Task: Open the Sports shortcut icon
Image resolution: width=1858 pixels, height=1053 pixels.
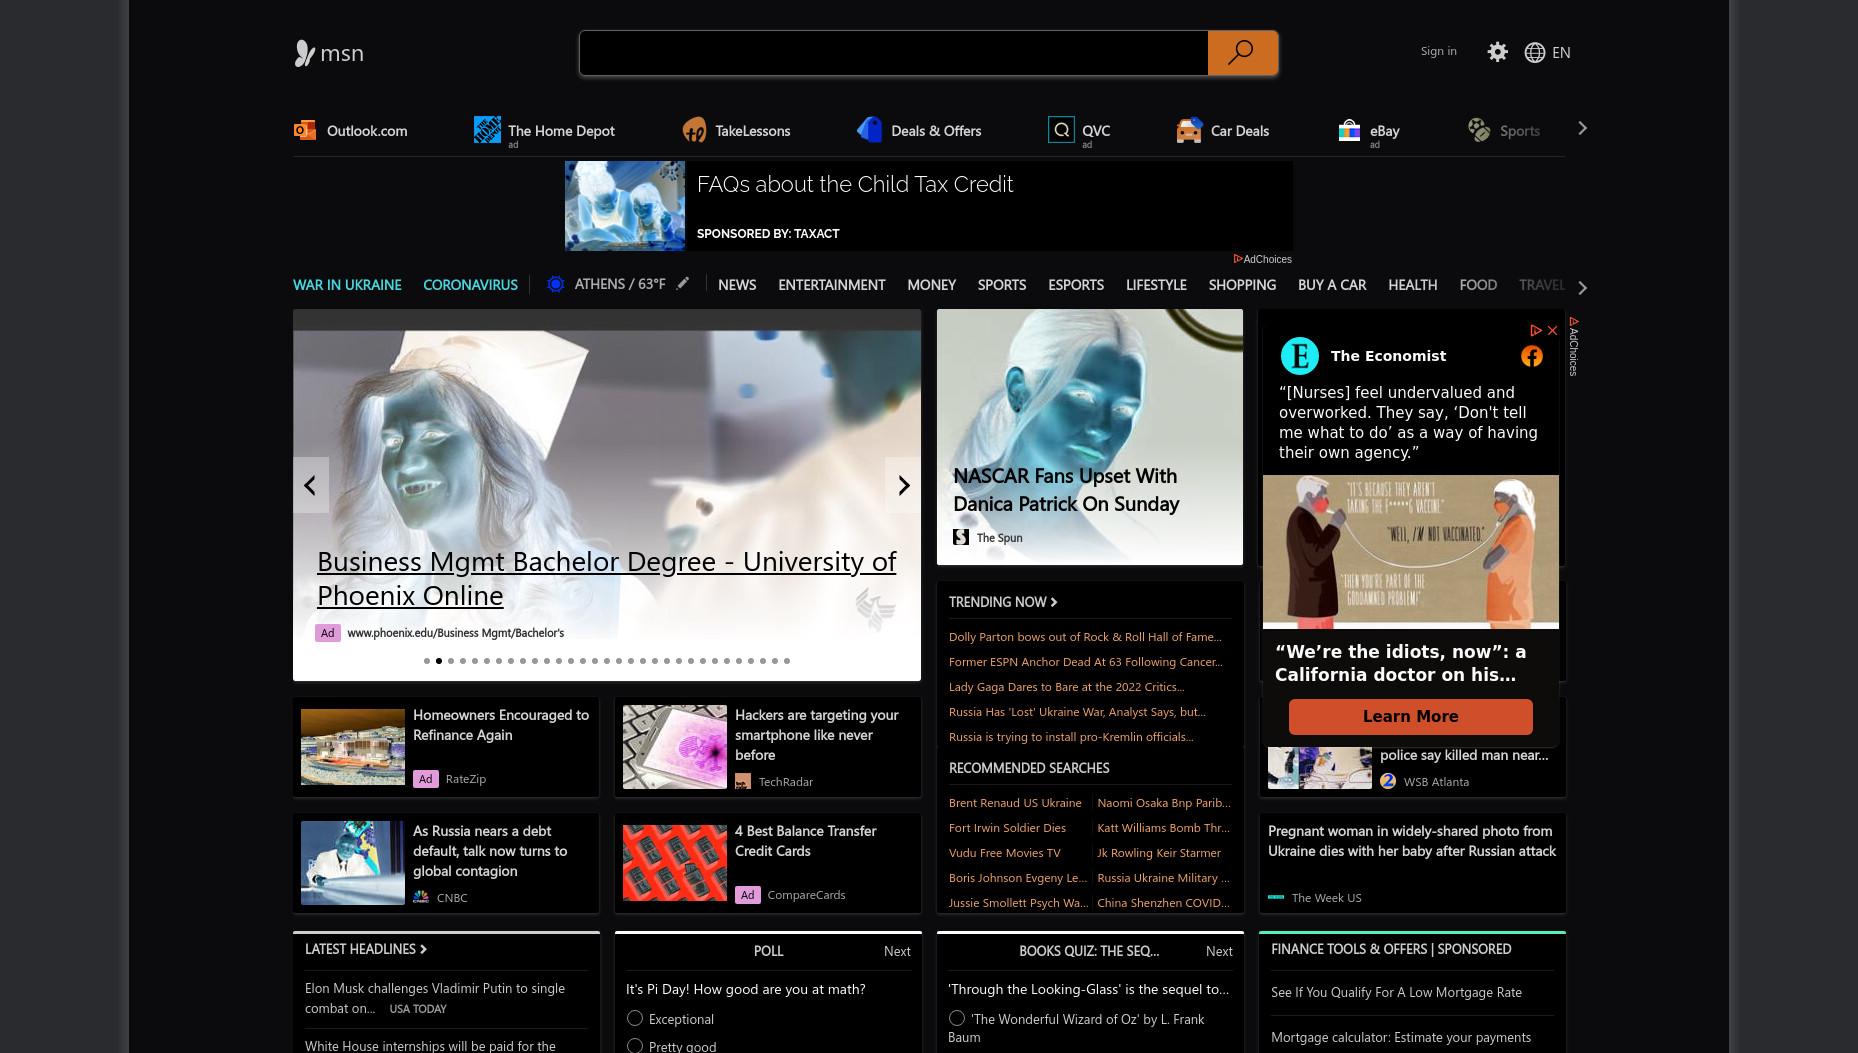Action: pyautogui.click(x=1479, y=130)
